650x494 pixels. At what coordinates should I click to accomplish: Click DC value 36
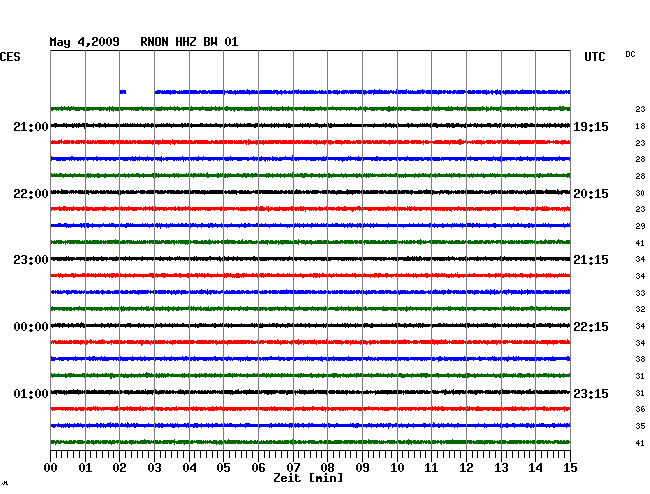[640, 409]
